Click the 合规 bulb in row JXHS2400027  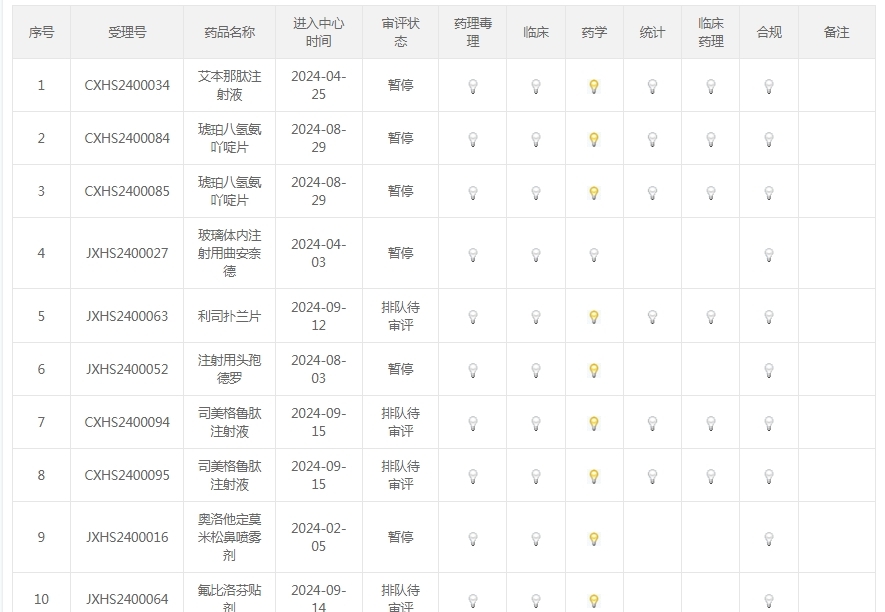click(769, 255)
